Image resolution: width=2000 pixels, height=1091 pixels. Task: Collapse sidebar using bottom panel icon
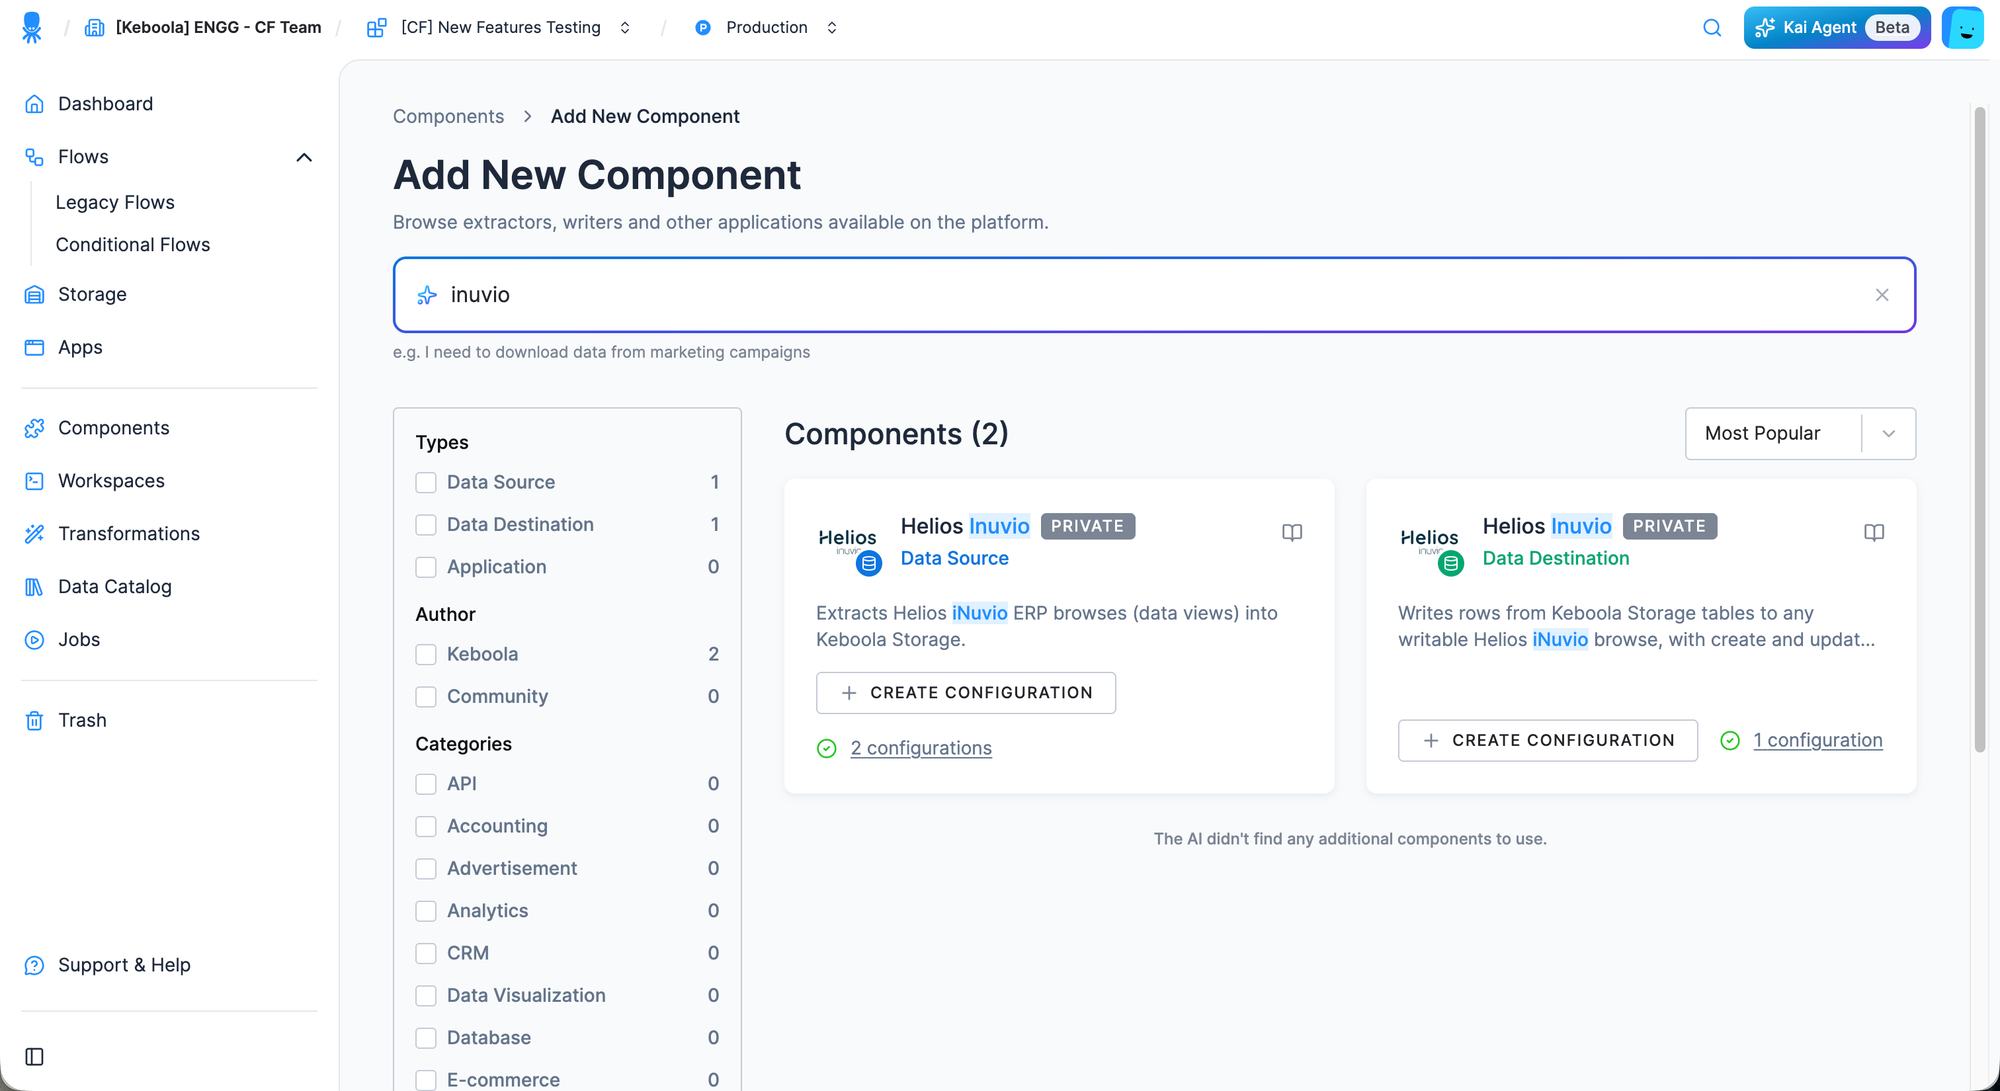pyautogui.click(x=34, y=1057)
